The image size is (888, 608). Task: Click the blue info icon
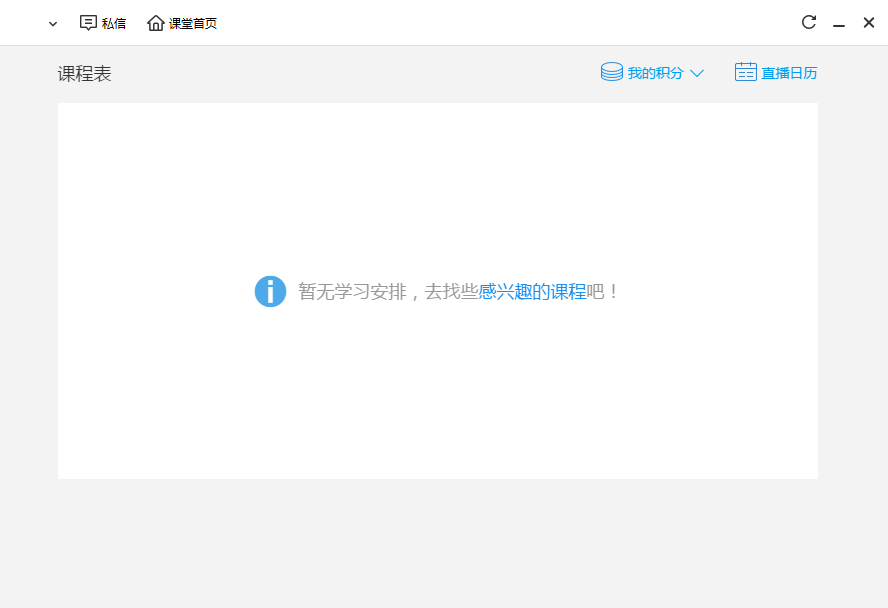tap(270, 291)
